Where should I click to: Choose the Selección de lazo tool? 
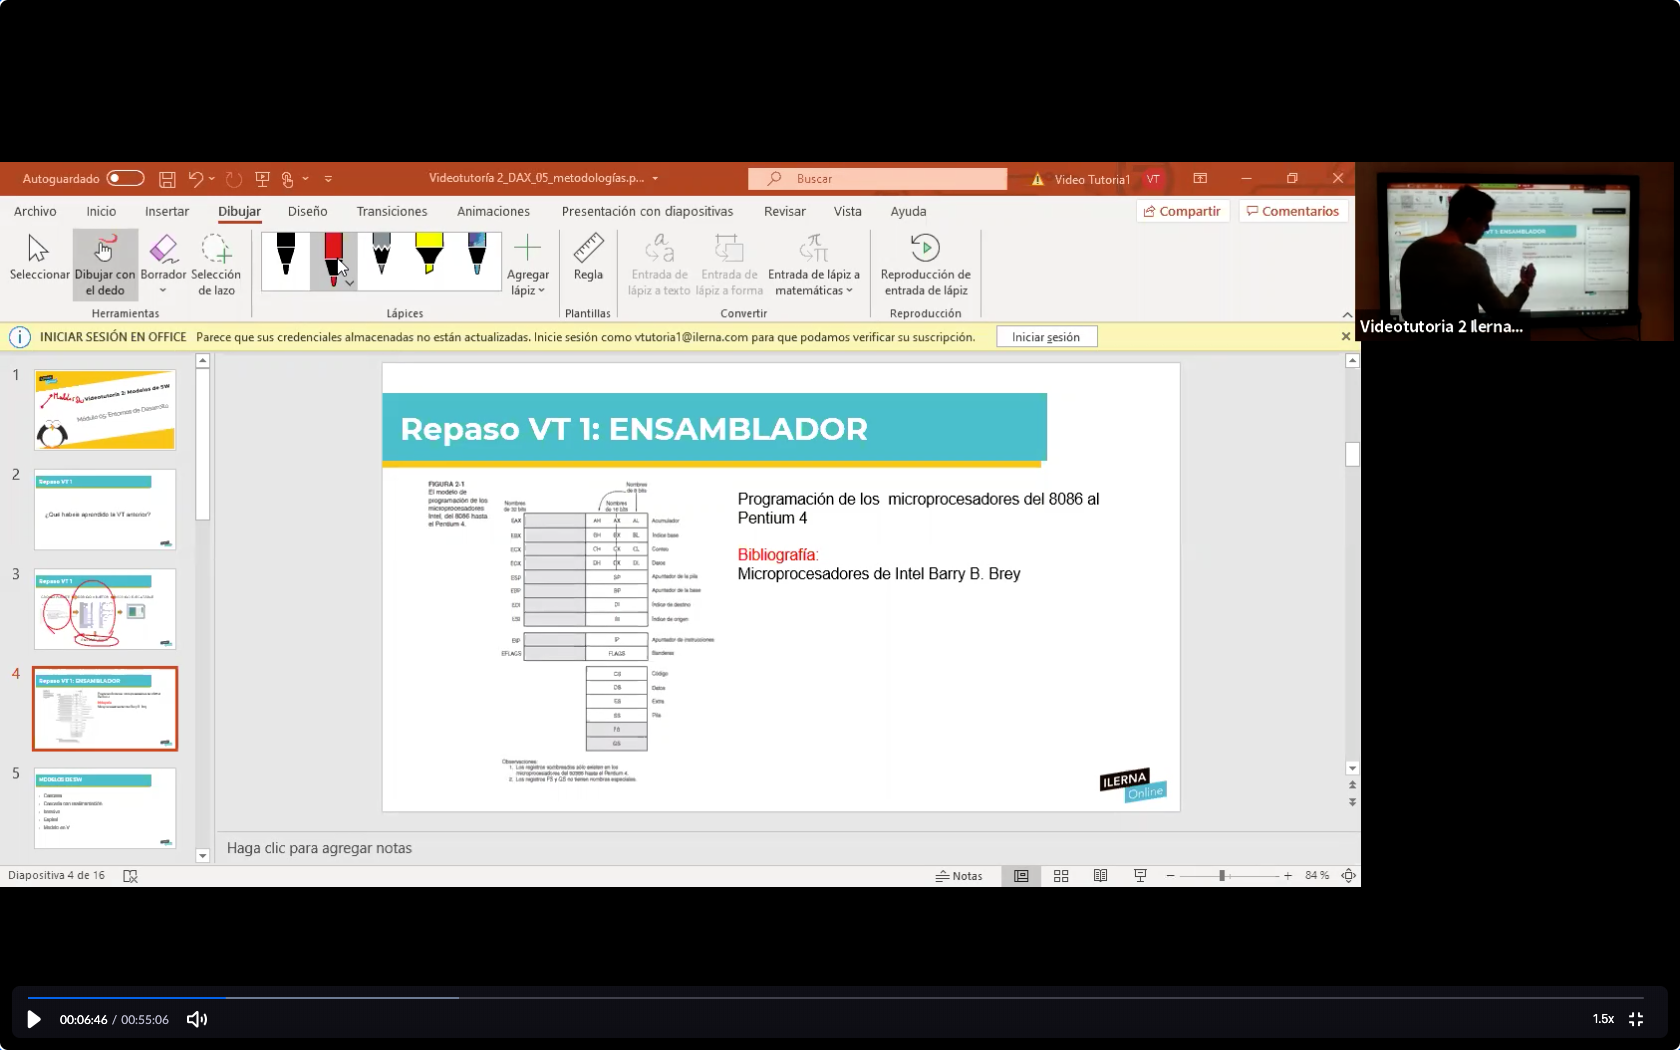216,263
